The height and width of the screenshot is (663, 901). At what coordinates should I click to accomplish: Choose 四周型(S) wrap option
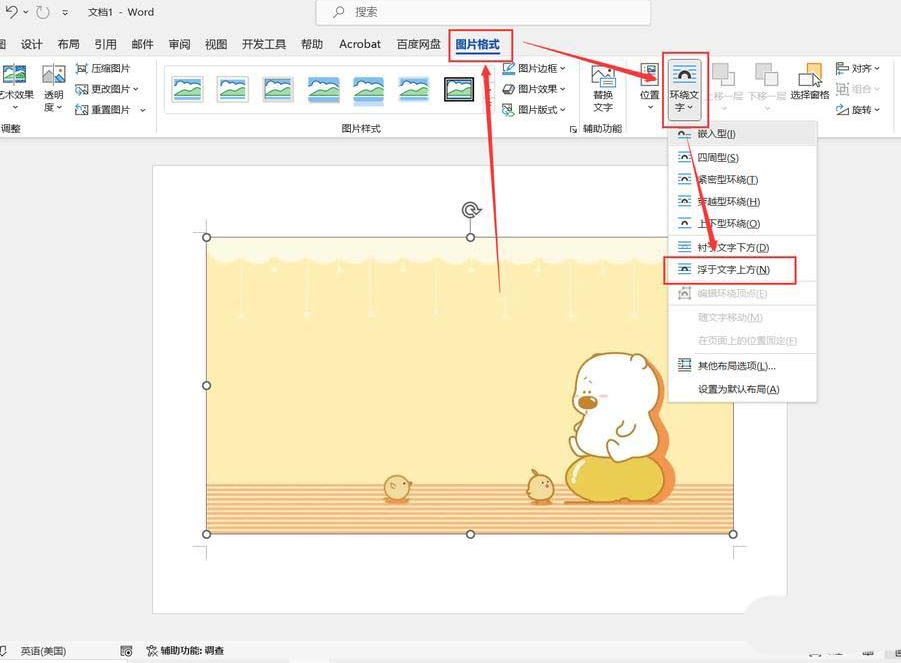pyautogui.click(x=742, y=157)
